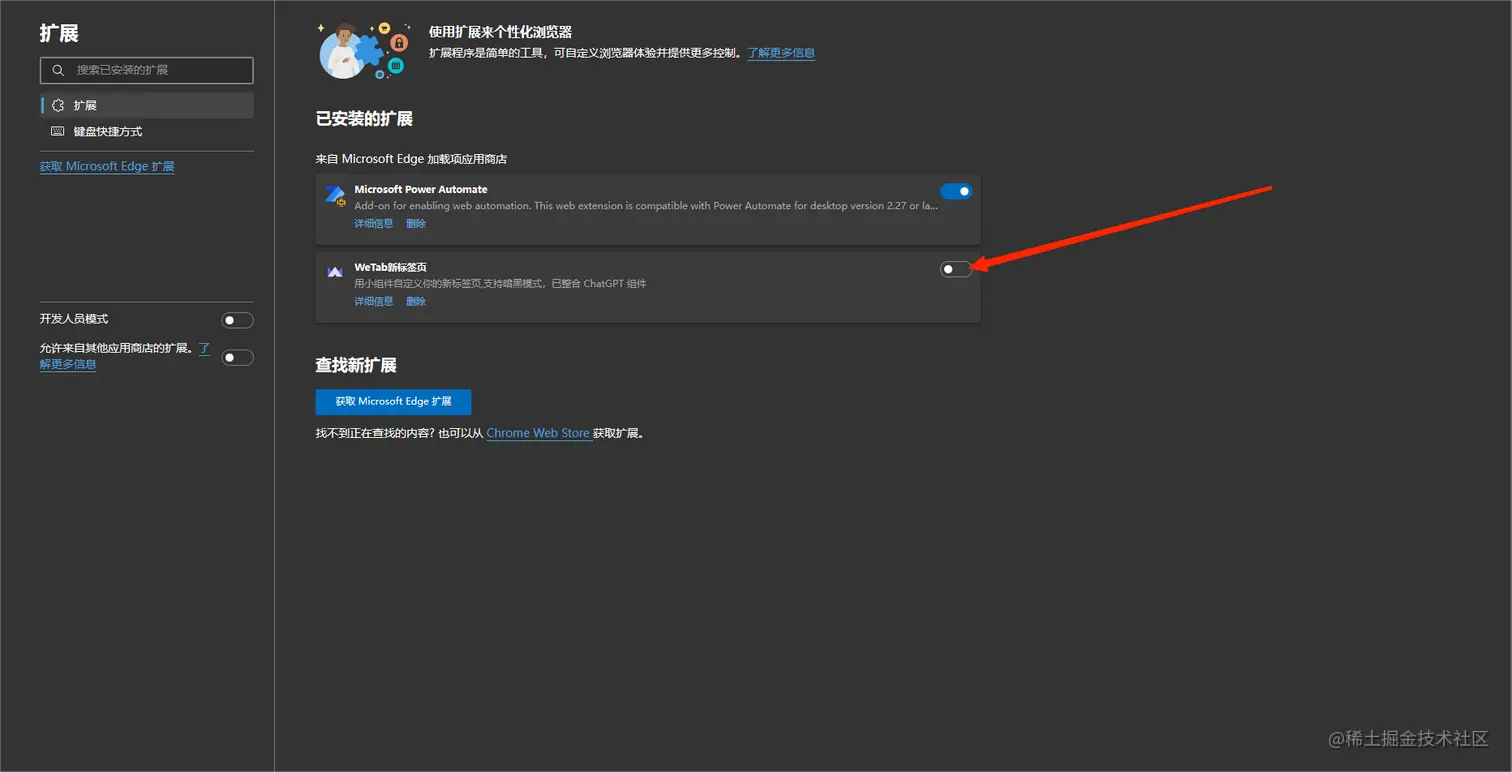Select the 扩展 sidebar menu item
Viewport: 1512px width, 772px height.
(x=147, y=105)
